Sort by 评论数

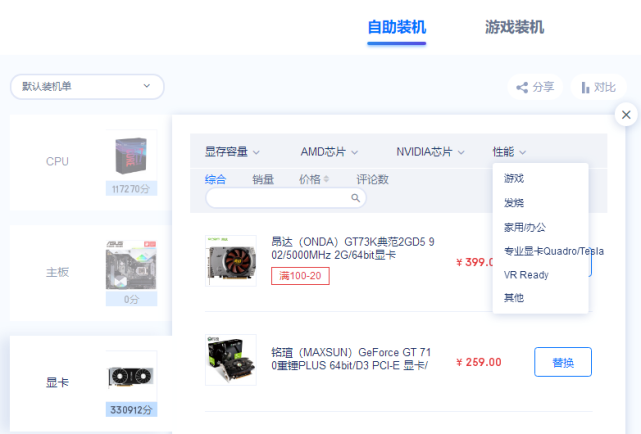click(x=372, y=179)
